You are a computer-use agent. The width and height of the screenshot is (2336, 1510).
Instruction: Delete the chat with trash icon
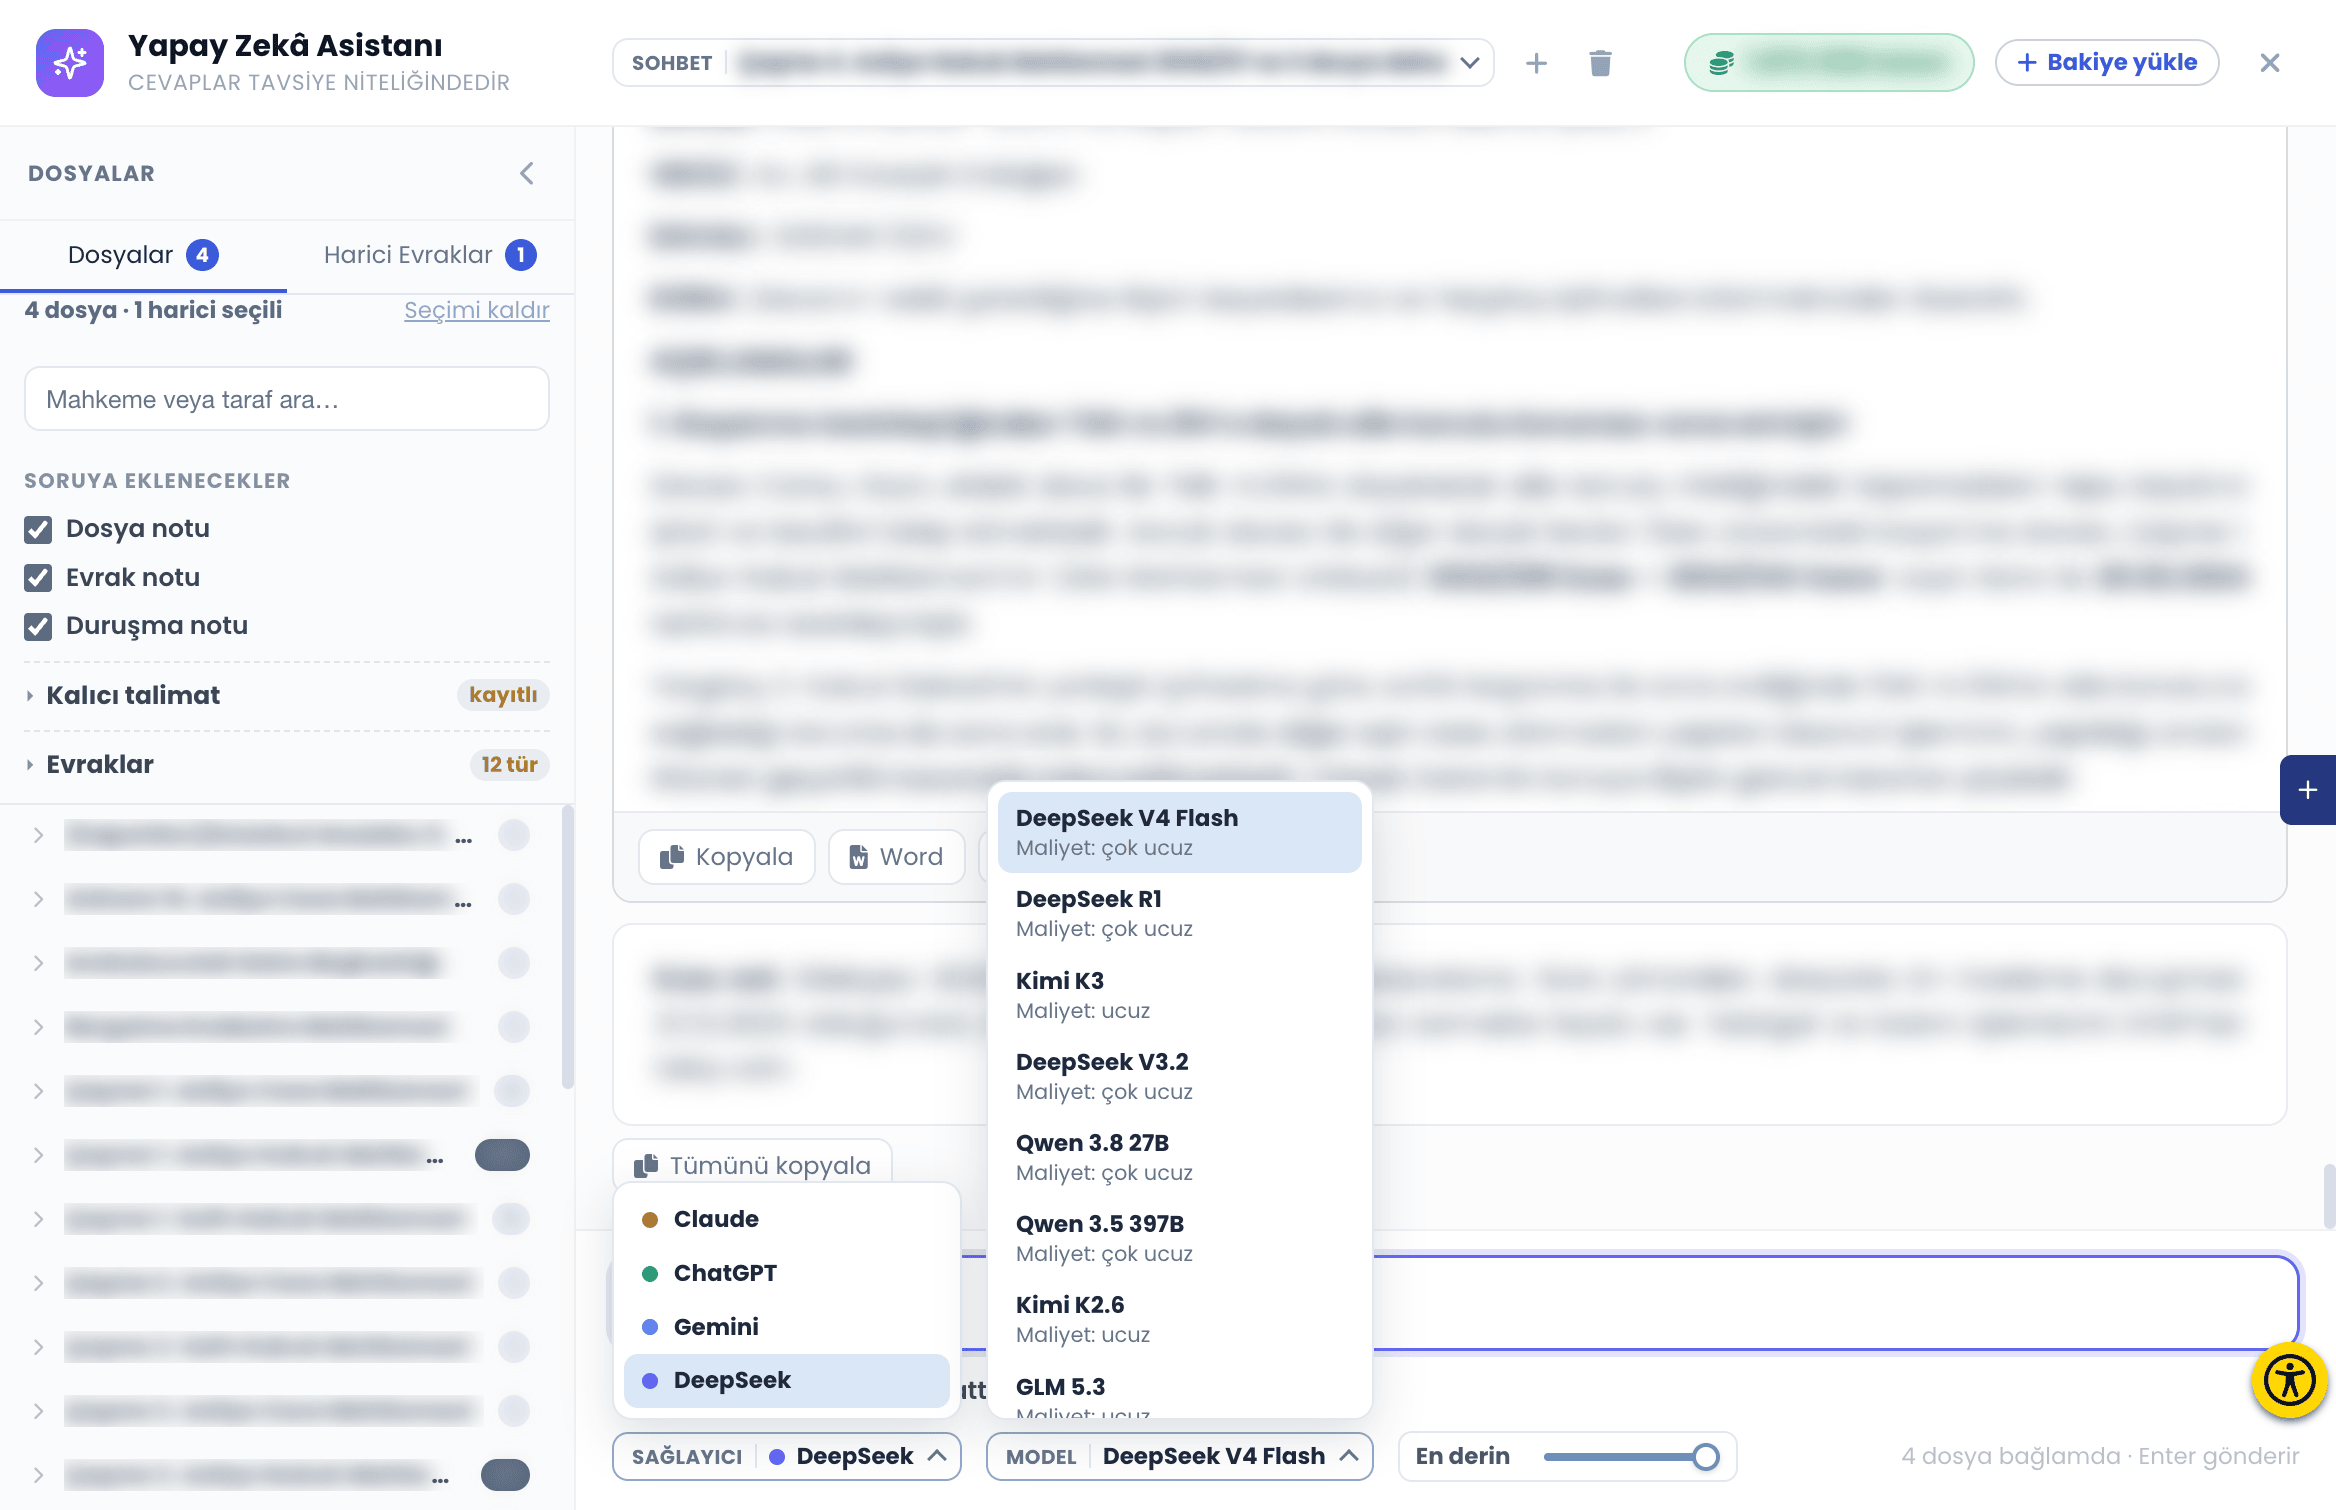click(x=1600, y=63)
